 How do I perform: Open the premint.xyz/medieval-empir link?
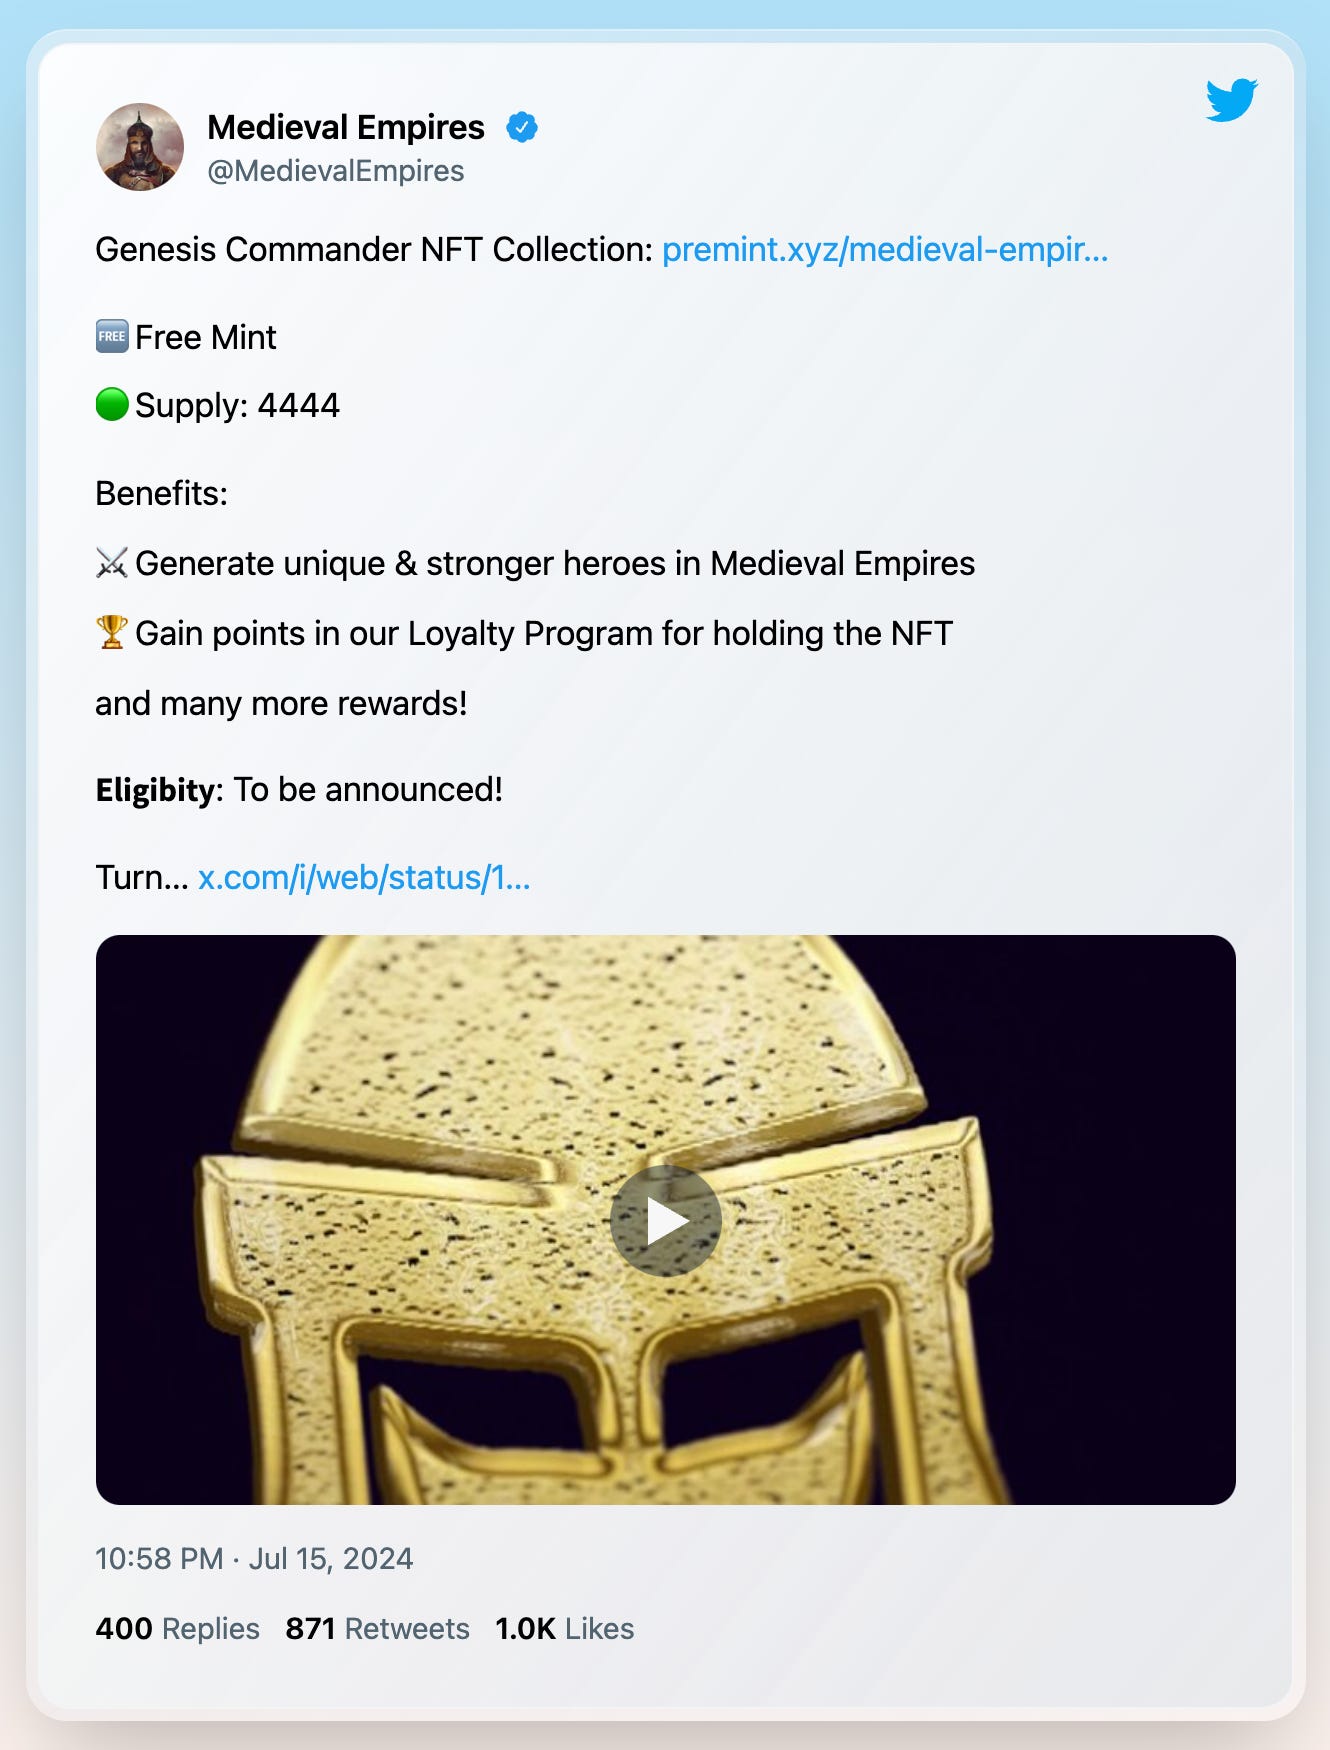[885, 249]
